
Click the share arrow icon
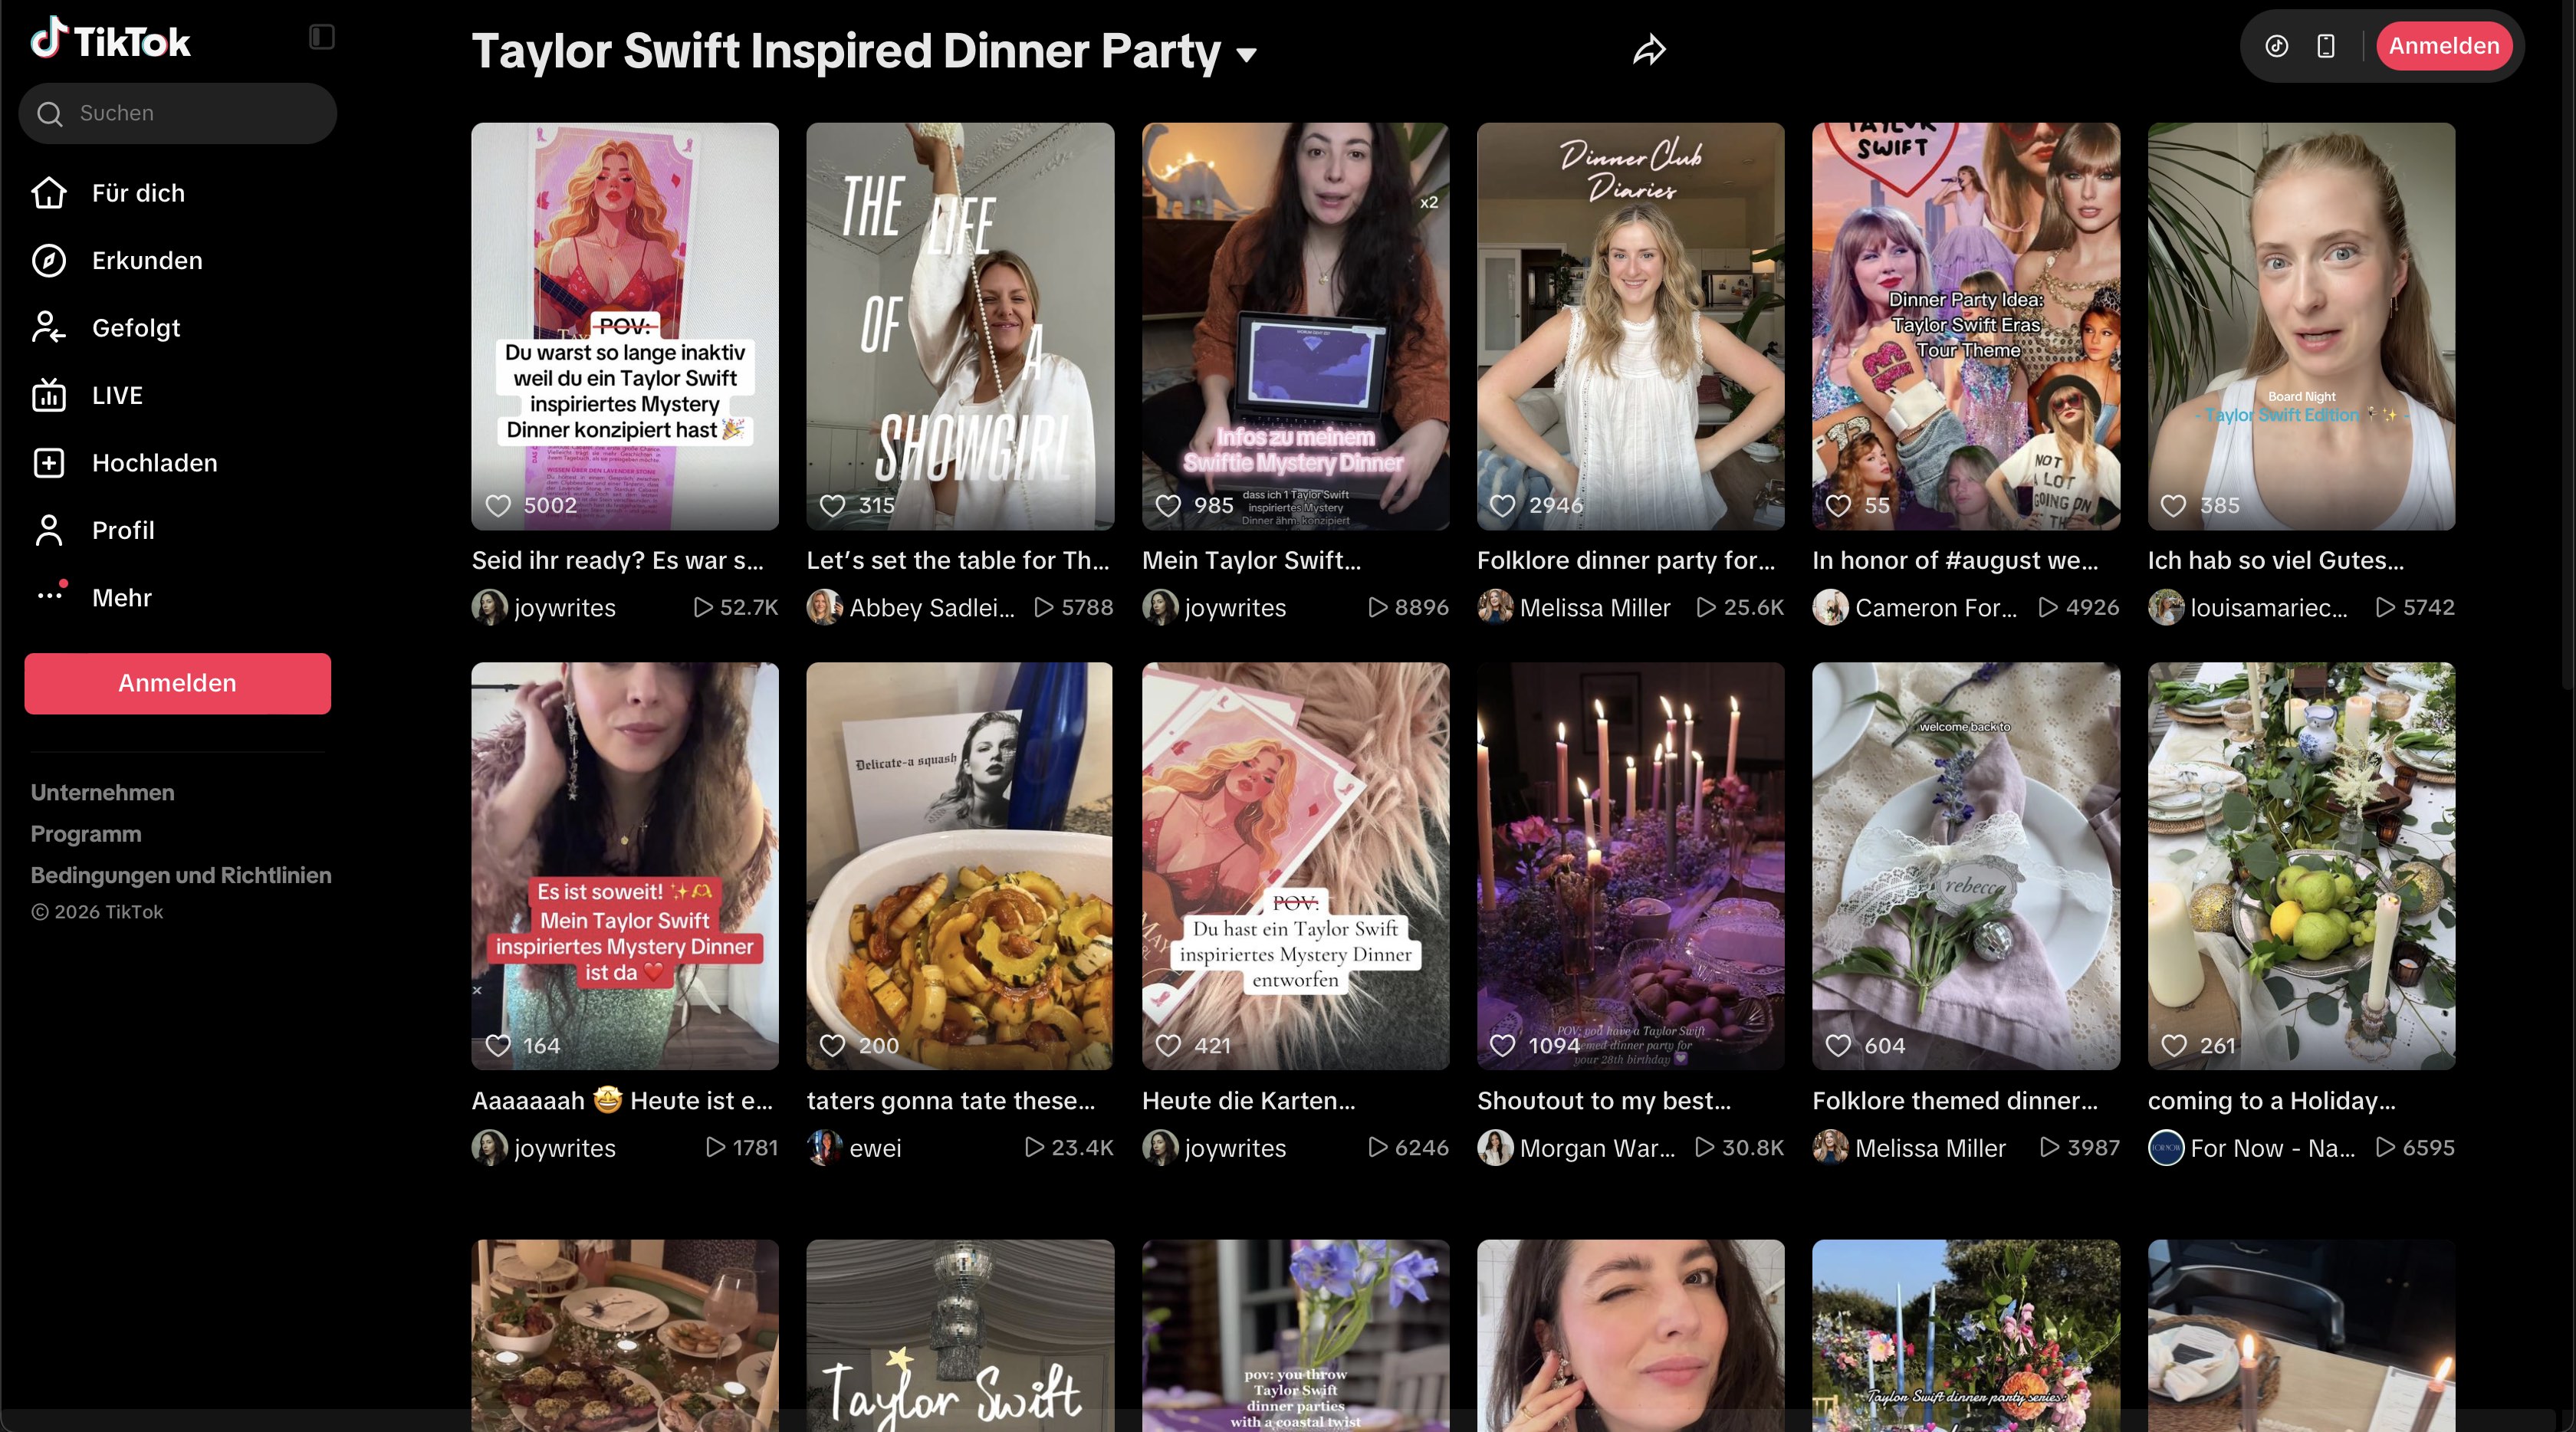[1649, 49]
